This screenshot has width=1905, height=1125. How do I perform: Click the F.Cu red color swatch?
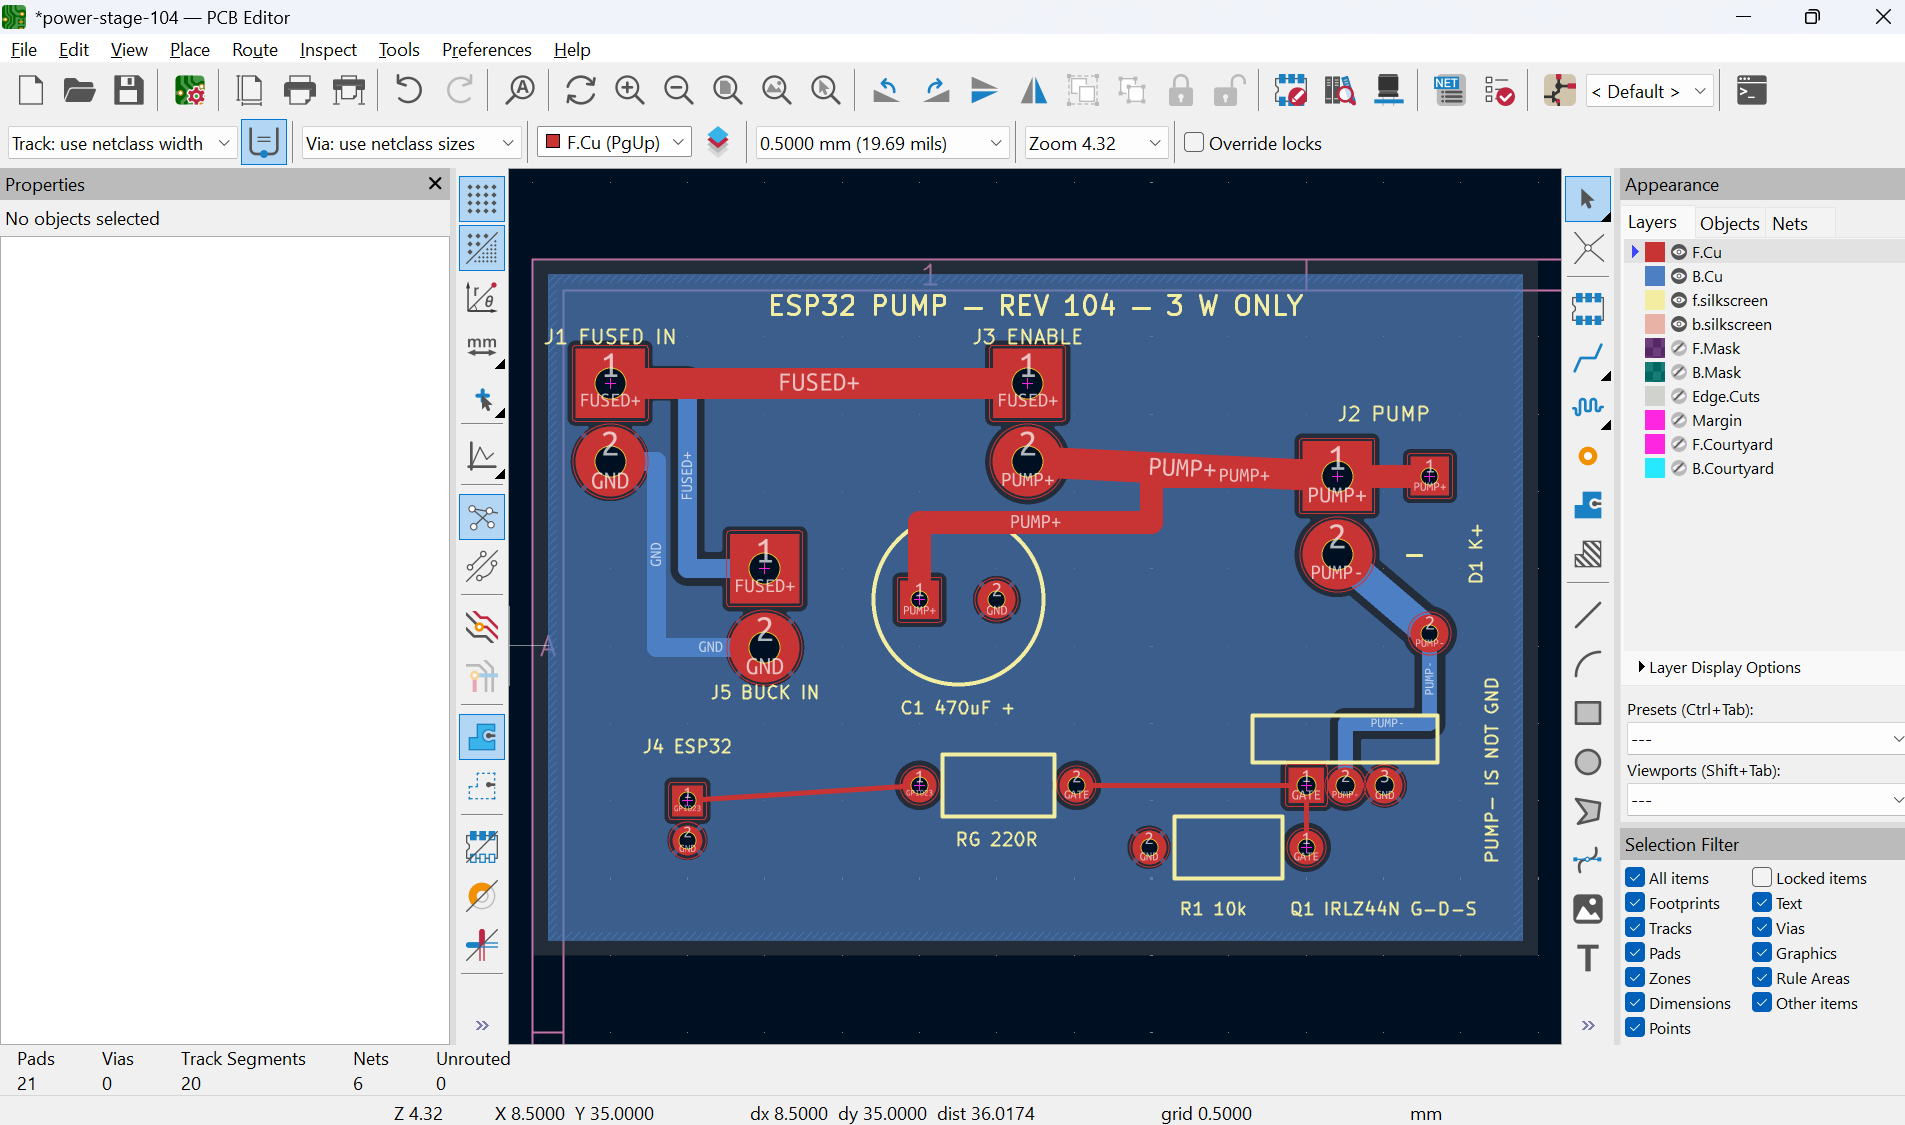pyautogui.click(x=1655, y=252)
